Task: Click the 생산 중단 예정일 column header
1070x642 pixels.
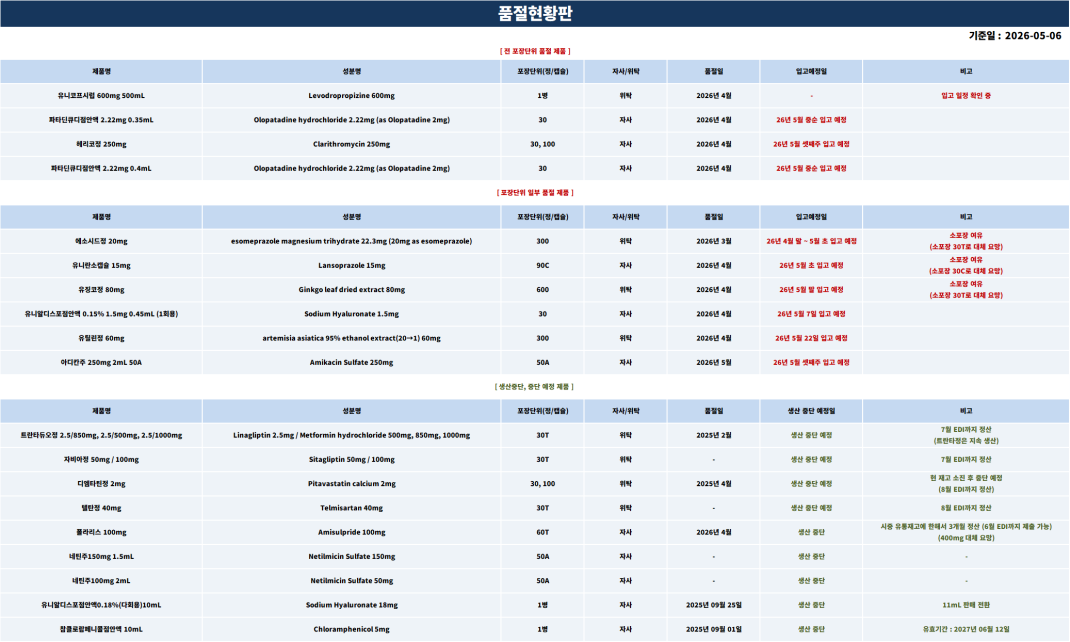Action: 811,411
